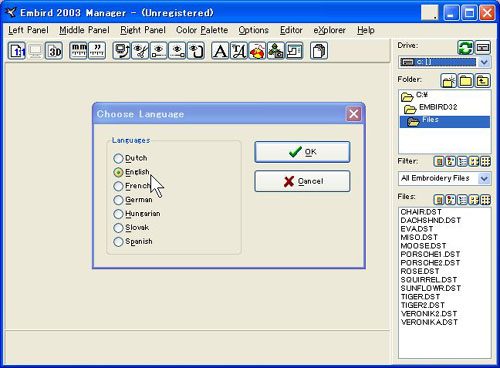Click the new folder icon beside Folder

click(x=448, y=81)
